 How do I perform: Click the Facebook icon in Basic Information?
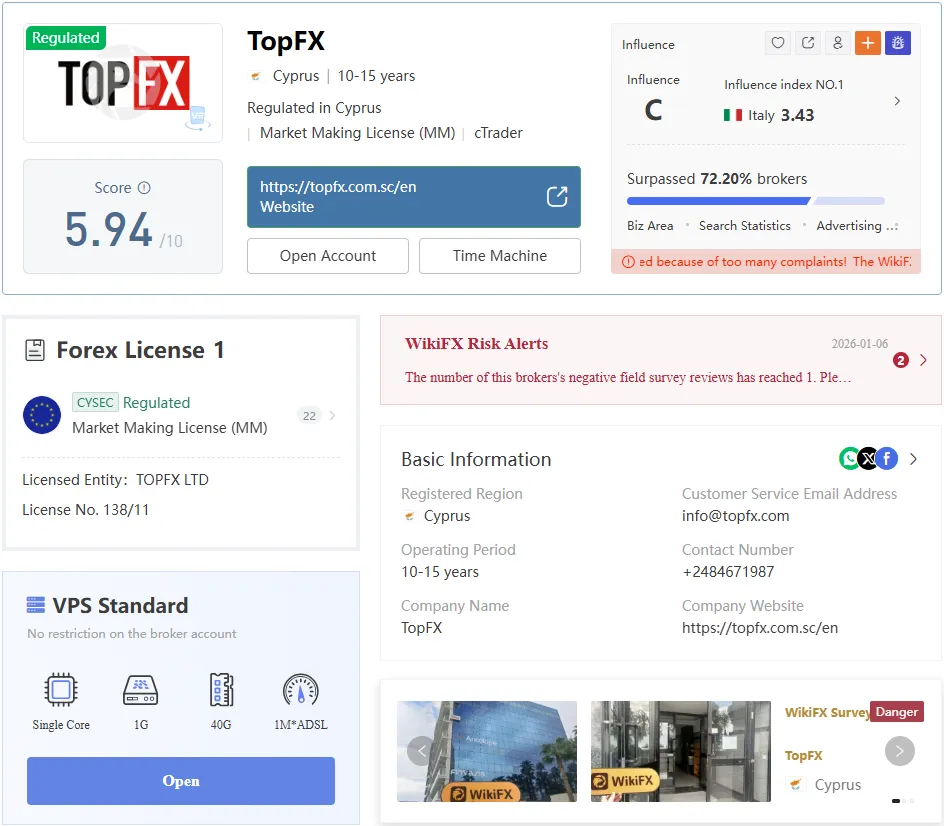pyautogui.click(x=887, y=459)
